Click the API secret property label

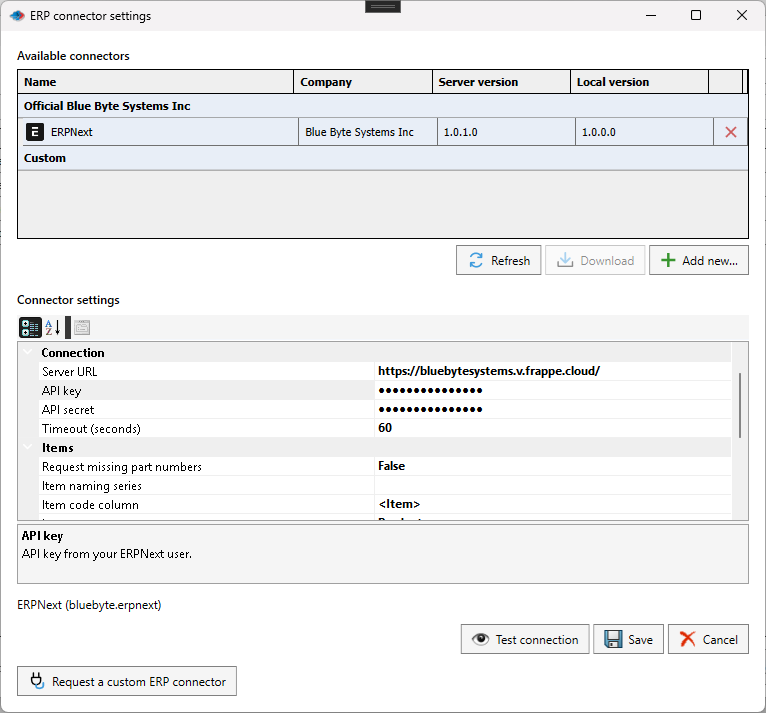point(68,410)
